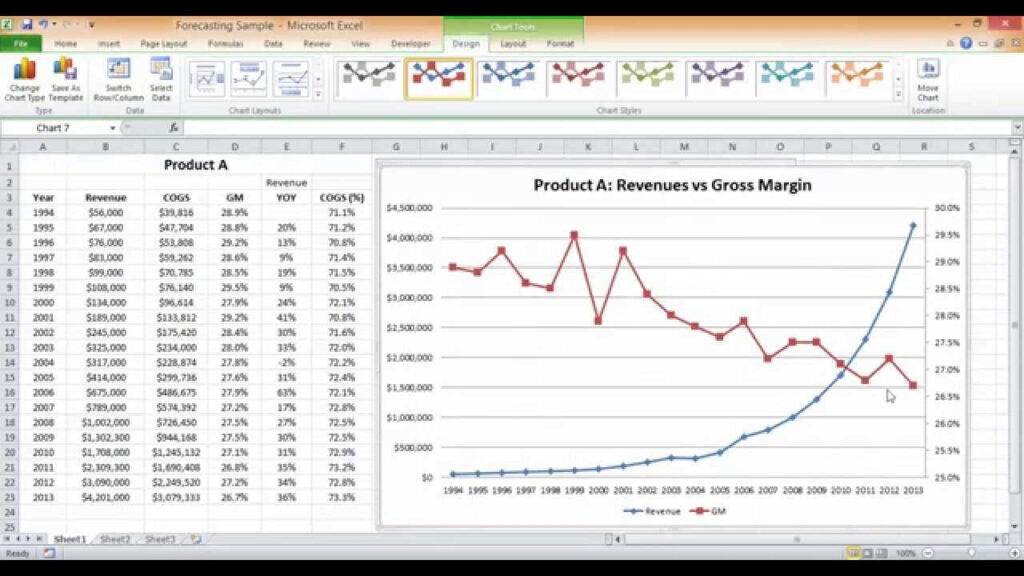The image size is (1024, 576).
Task: Open the Review ribbon tab
Action: click(317, 43)
